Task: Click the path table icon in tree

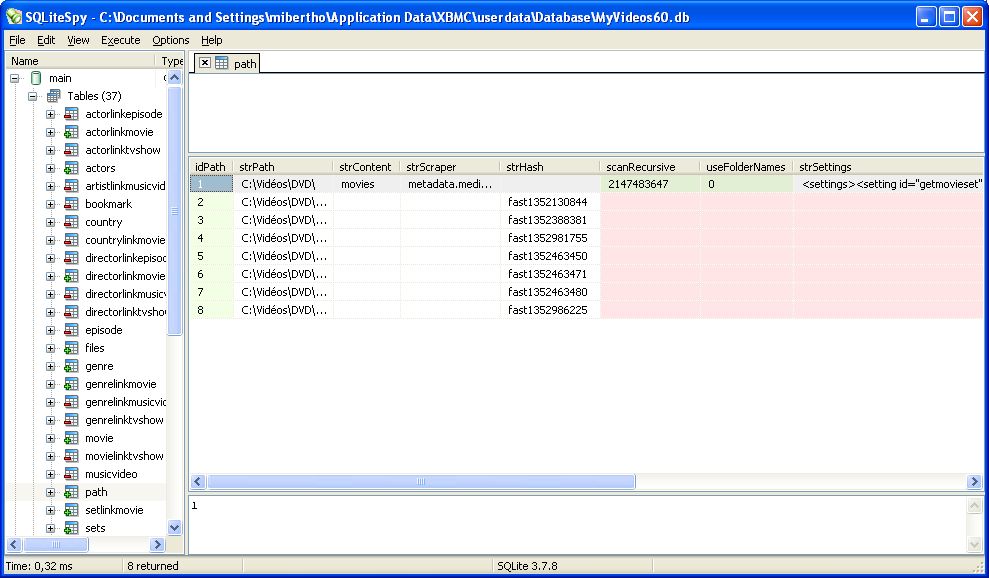Action: 71,492
